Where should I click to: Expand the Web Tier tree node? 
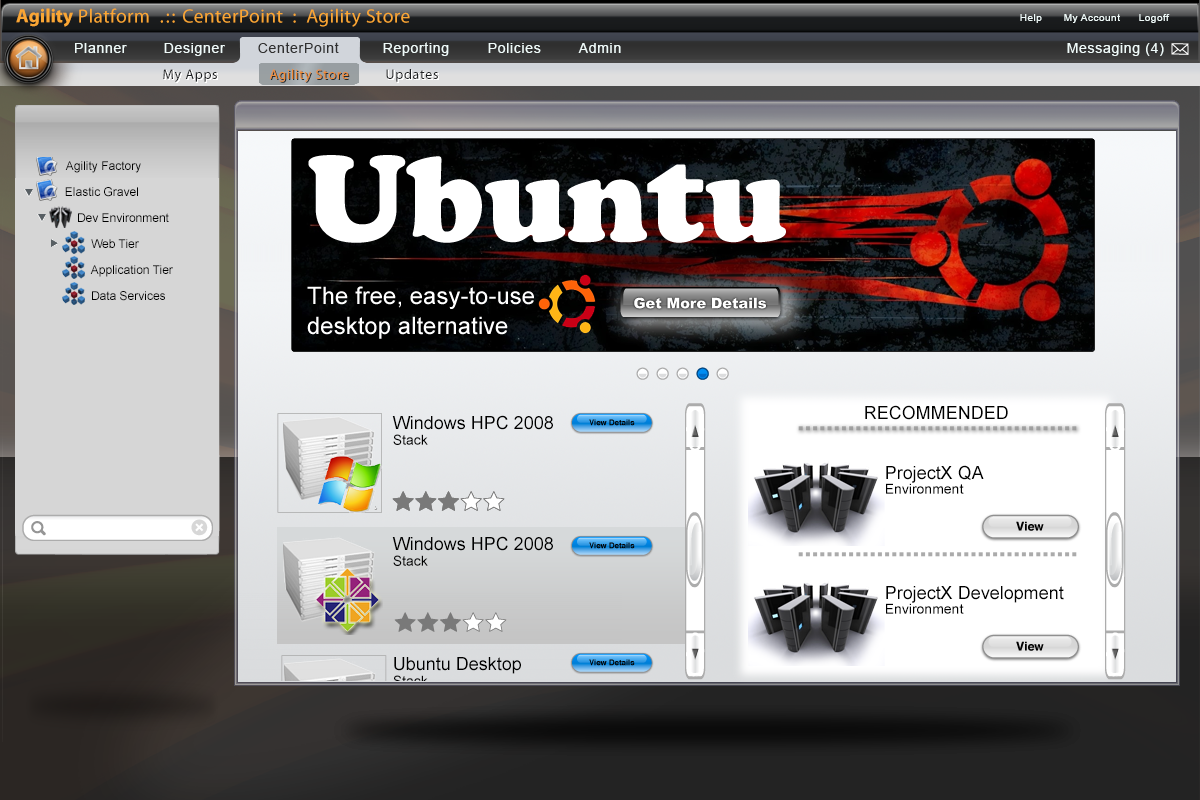55,243
